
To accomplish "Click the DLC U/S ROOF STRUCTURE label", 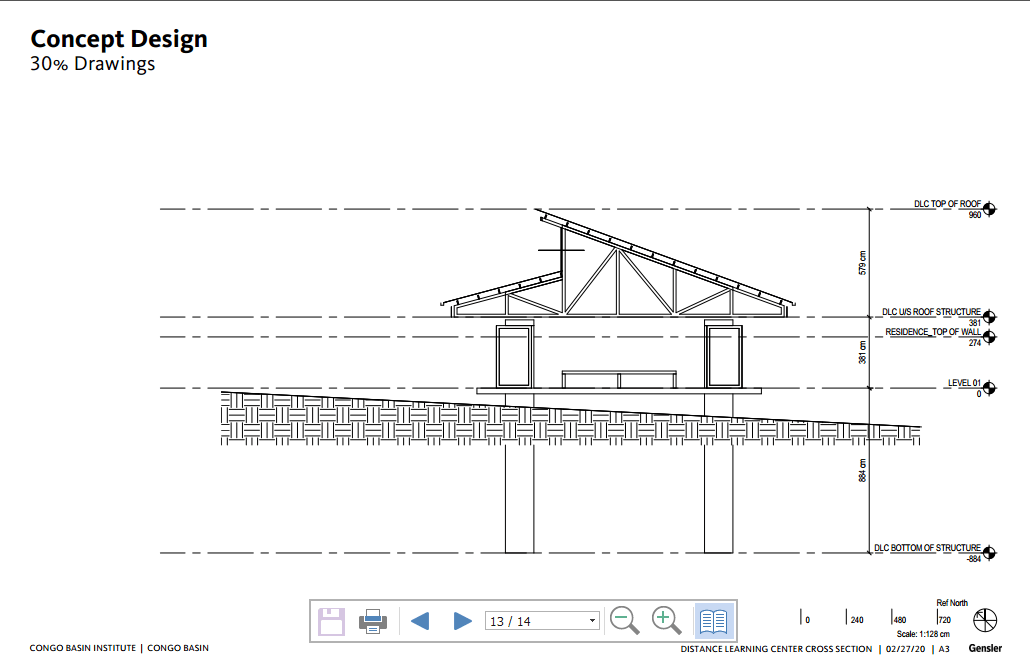I will pyautogui.click(x=931, y=312).
